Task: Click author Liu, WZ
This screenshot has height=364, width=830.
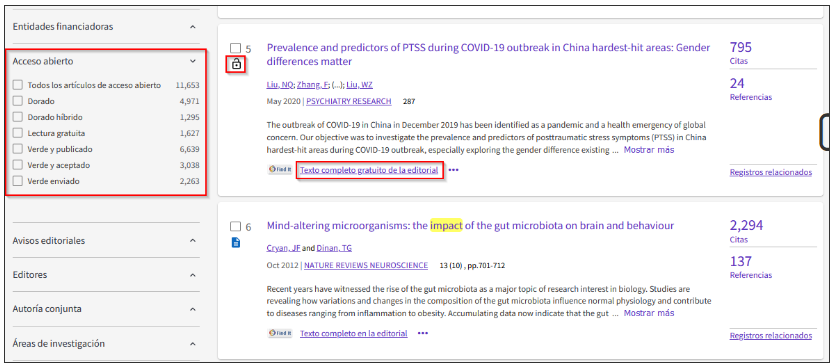Action: pos(359,85)
